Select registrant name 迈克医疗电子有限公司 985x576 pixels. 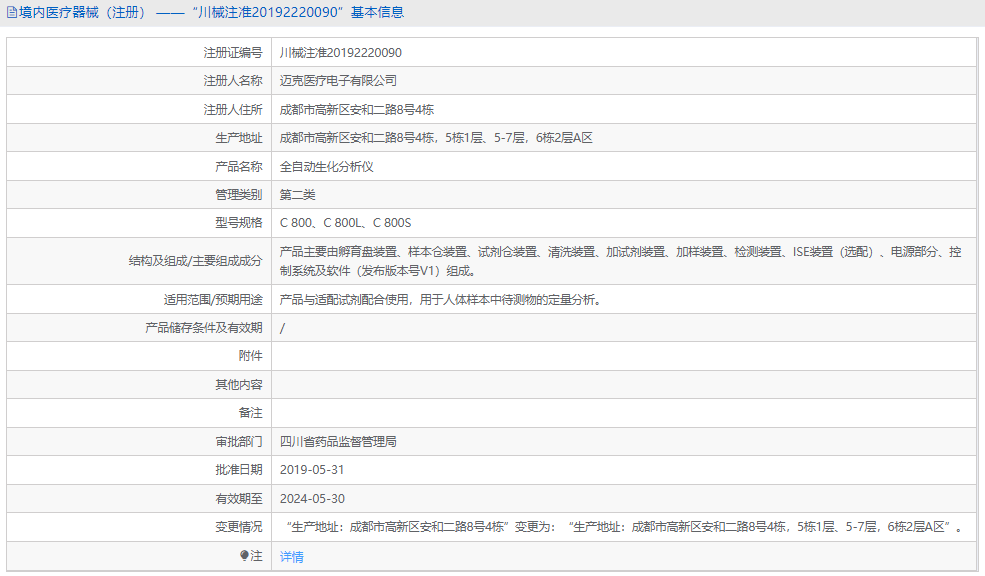338,80
